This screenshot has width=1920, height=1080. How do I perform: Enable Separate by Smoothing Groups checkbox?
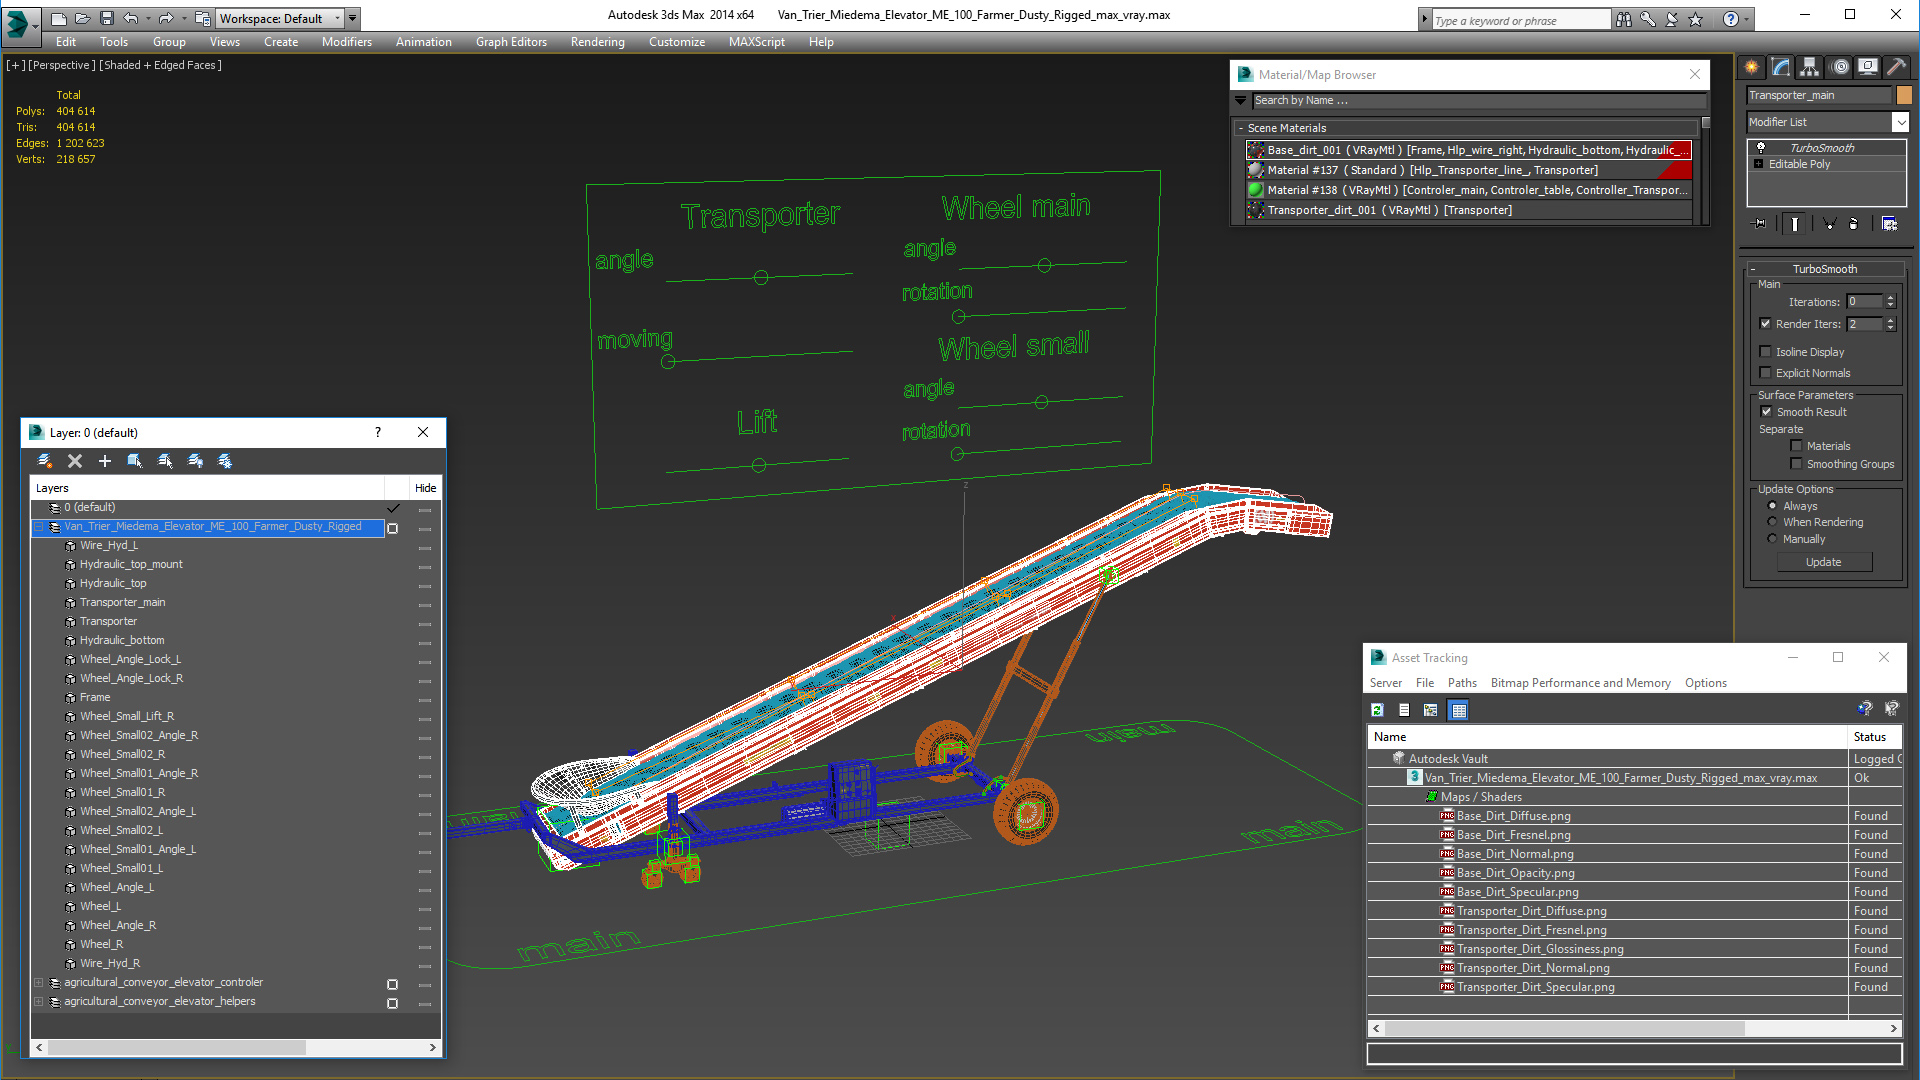[1796, 464]
